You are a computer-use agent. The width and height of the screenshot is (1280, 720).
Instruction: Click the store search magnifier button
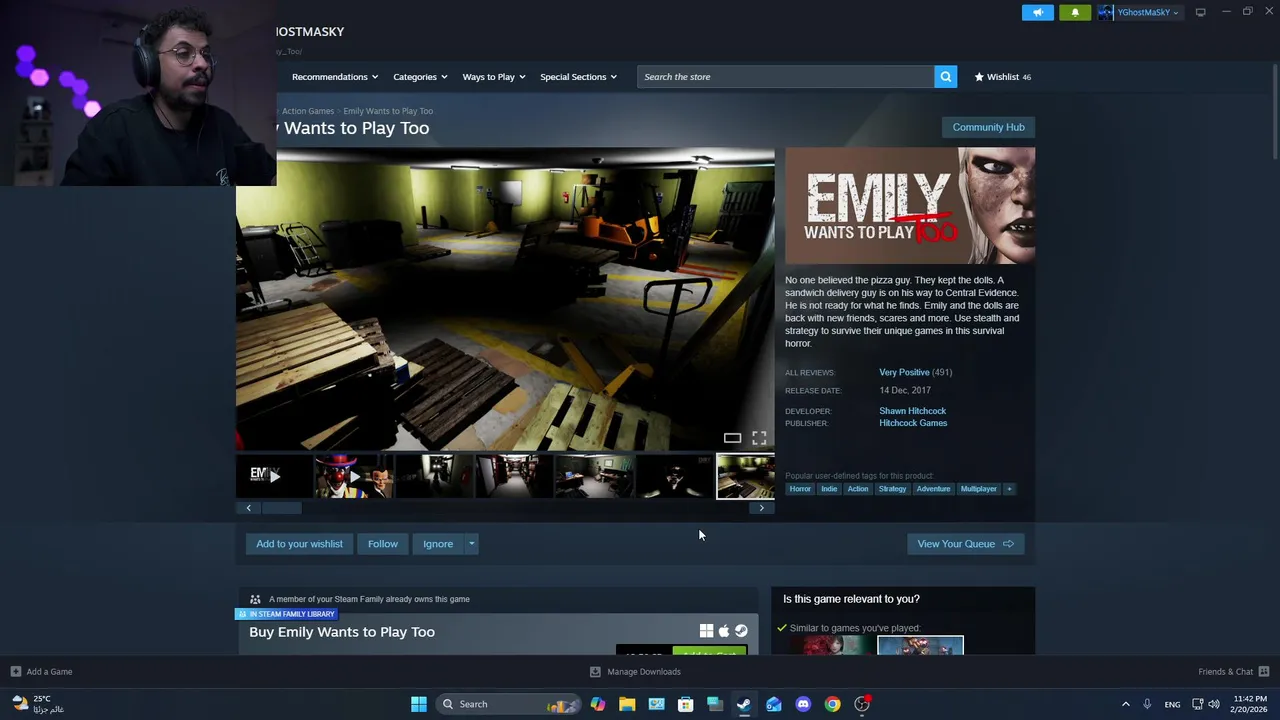tap(945, 77)
